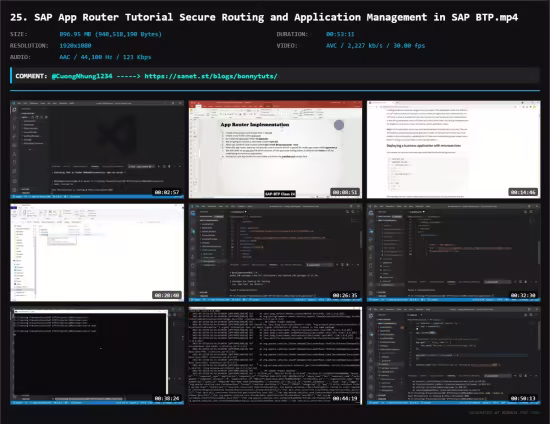This screenshot has height=424, width=550.
Task: Select the resolution value '1920x1080'
Action: coord(75,46)
